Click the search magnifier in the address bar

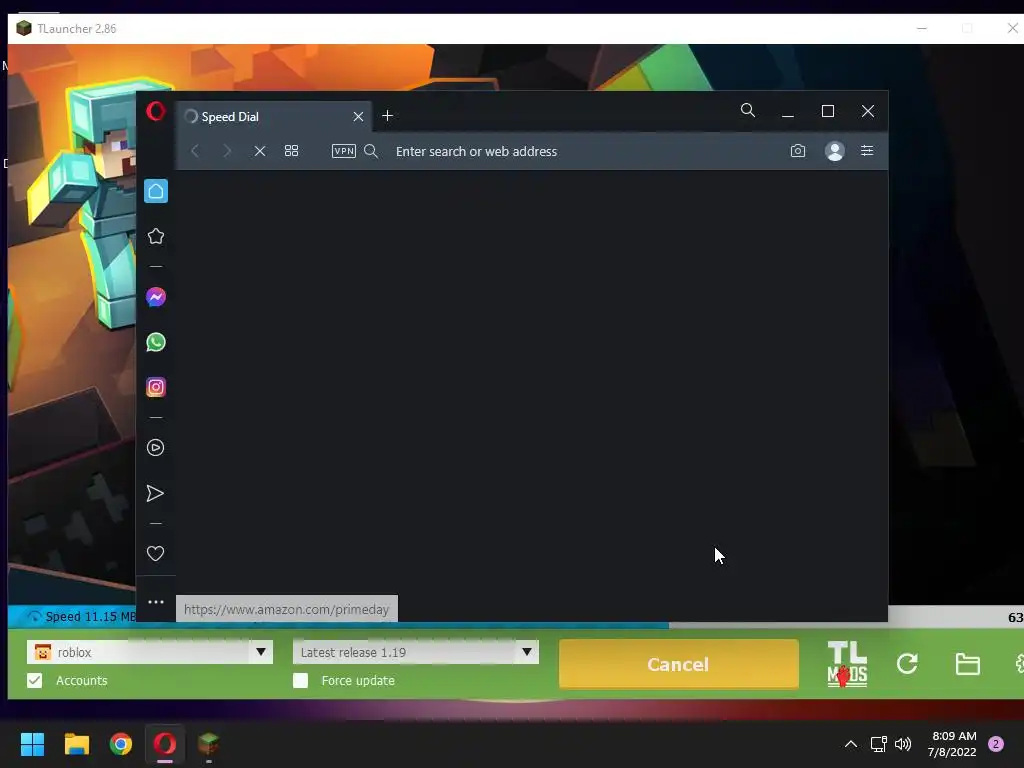coord(371,152)
